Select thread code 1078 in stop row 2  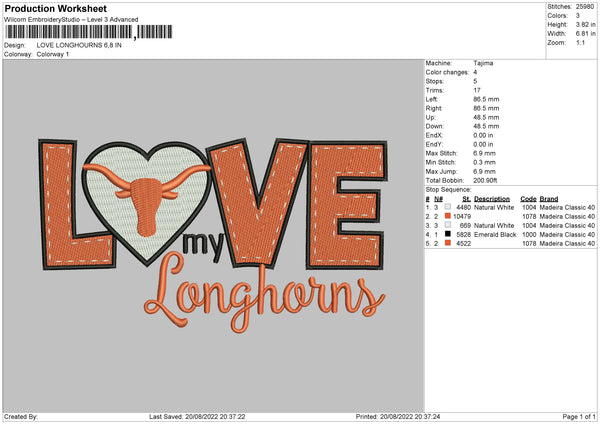click(529, 217)
